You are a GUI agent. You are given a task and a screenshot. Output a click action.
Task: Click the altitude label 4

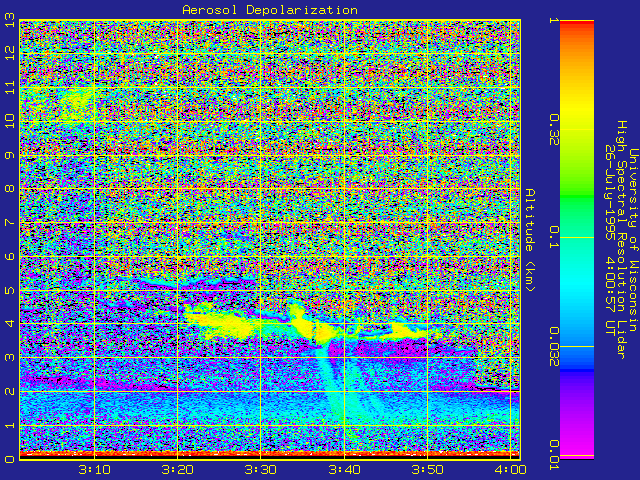point(9,324)
